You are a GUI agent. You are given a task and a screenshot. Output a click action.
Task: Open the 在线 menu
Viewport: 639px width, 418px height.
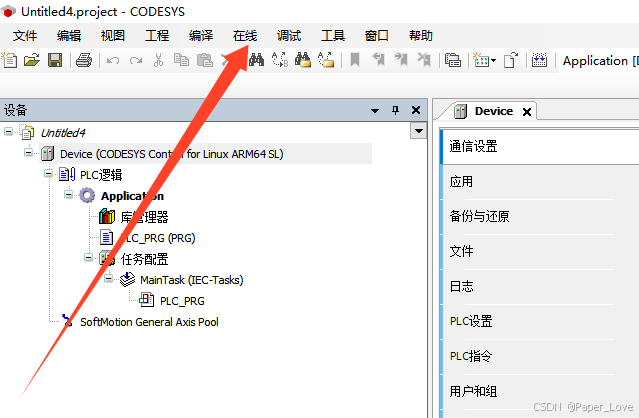pos(245,36)
